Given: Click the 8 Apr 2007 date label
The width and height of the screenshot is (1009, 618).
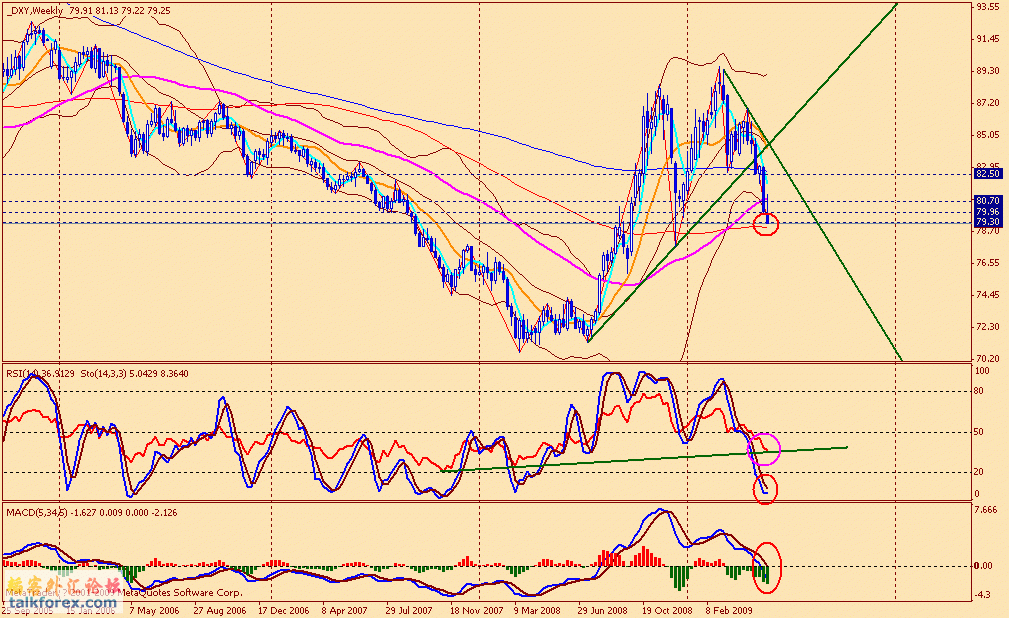Looking at the screenshot, I should pyautogui.click(x=344, y=610).
